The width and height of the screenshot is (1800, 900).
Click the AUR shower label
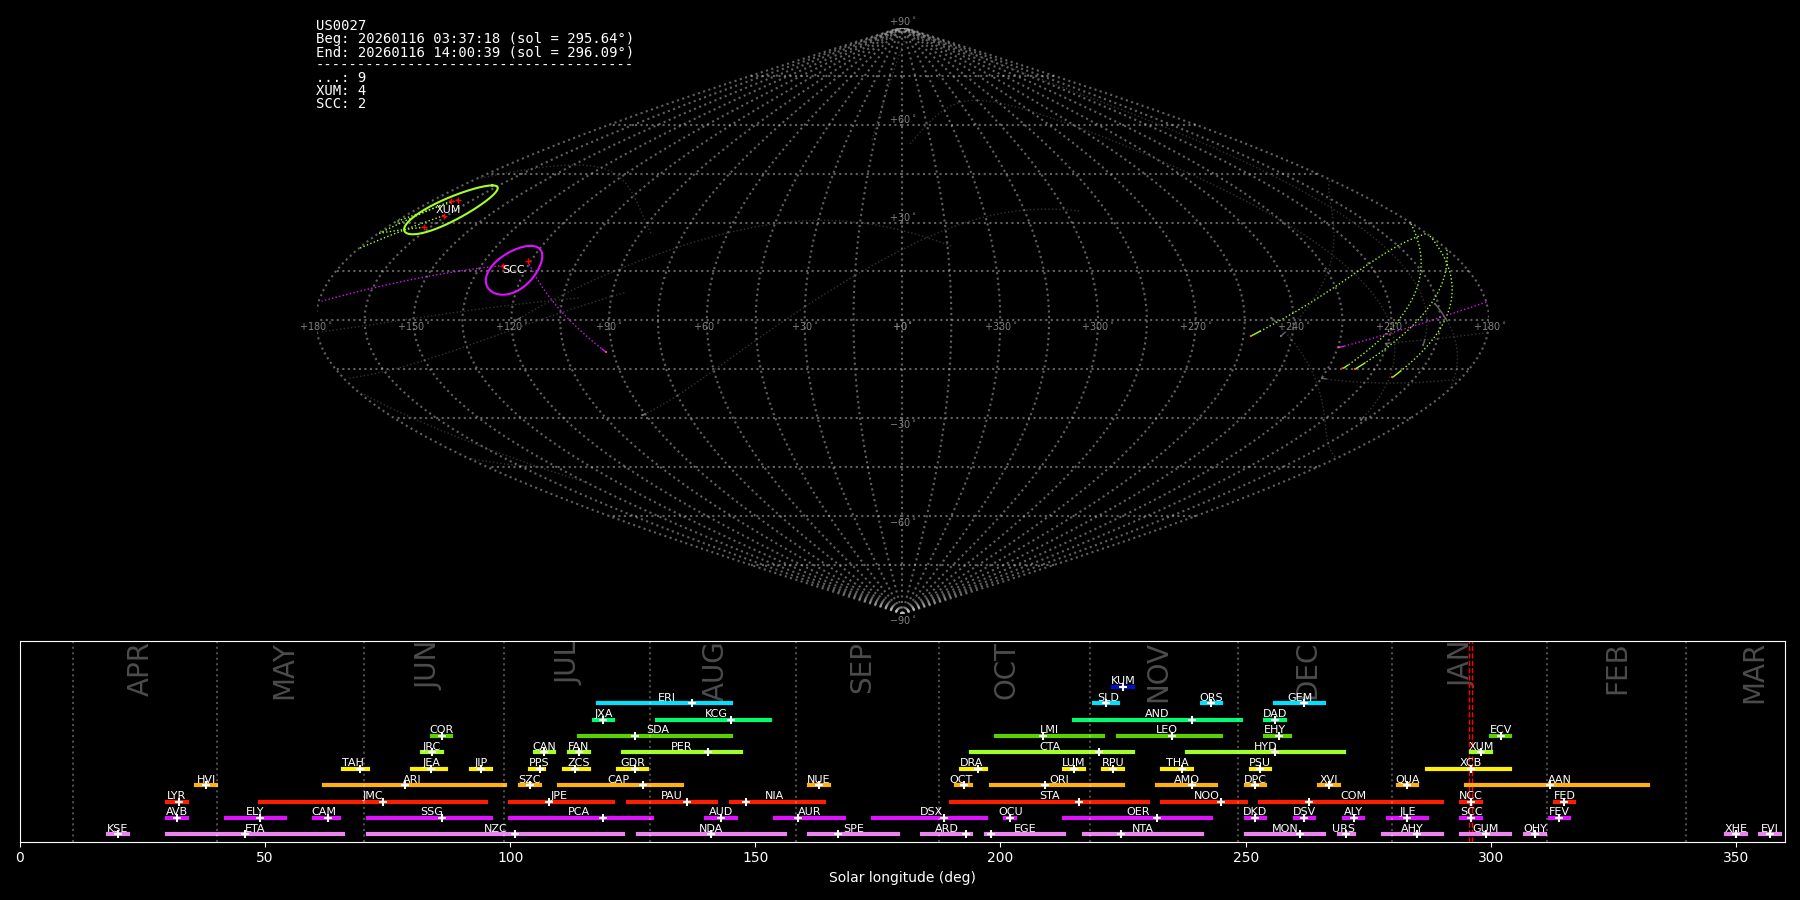(809, 812)
